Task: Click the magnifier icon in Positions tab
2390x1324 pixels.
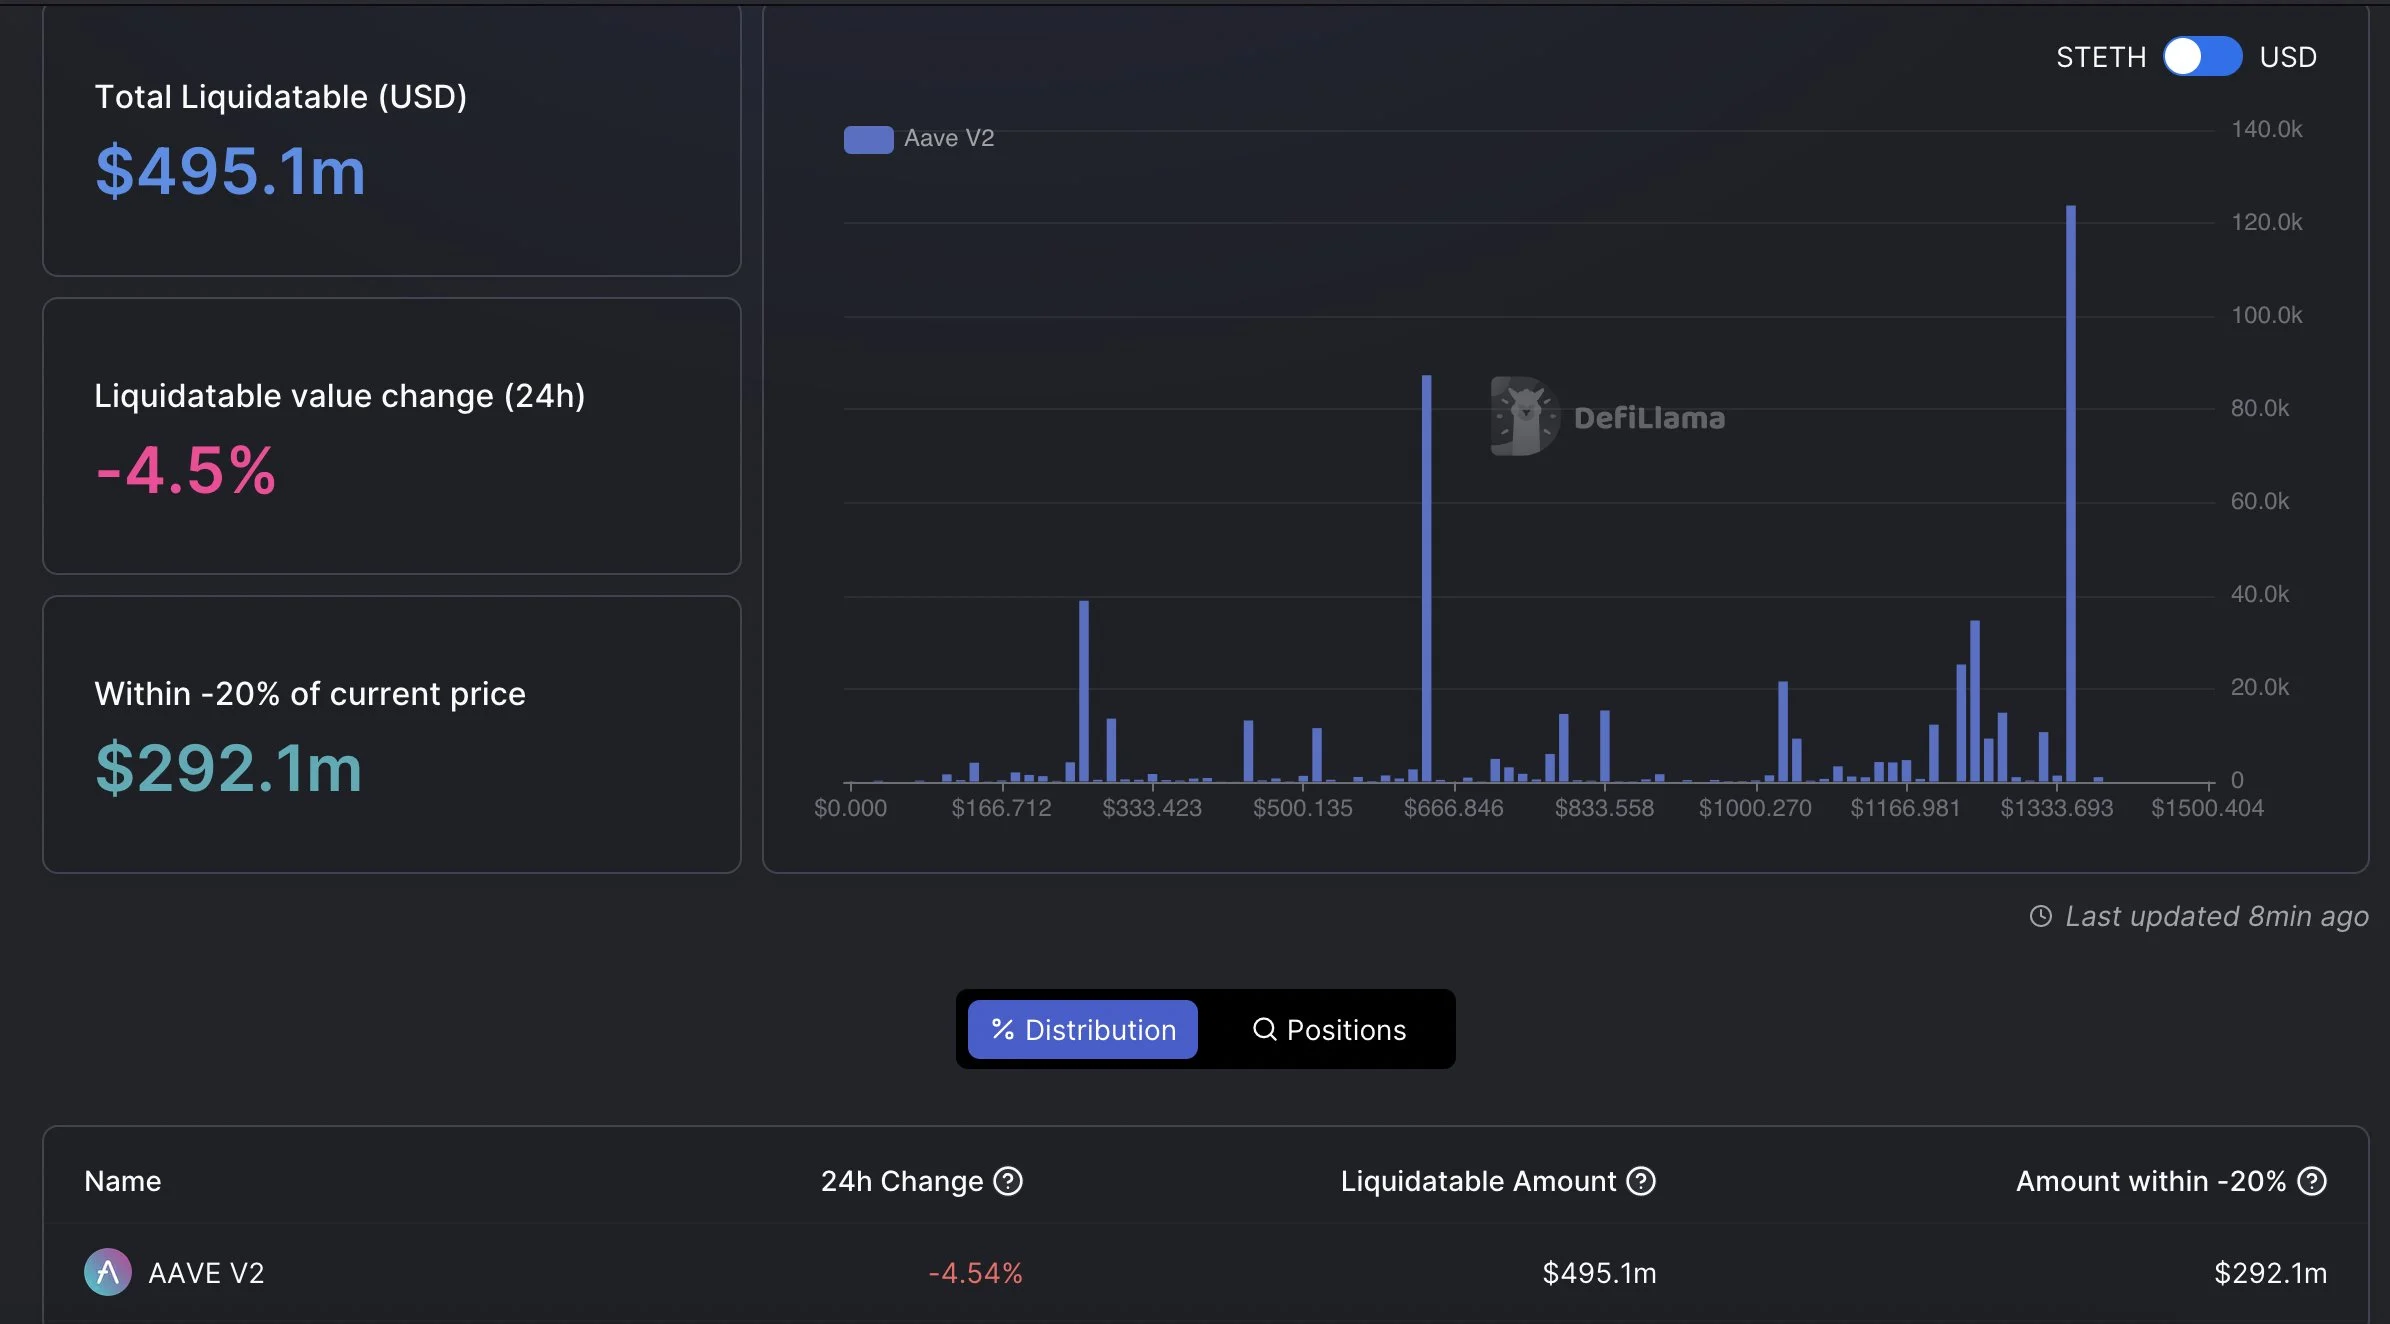Action: click(x=1264, y=1029)
